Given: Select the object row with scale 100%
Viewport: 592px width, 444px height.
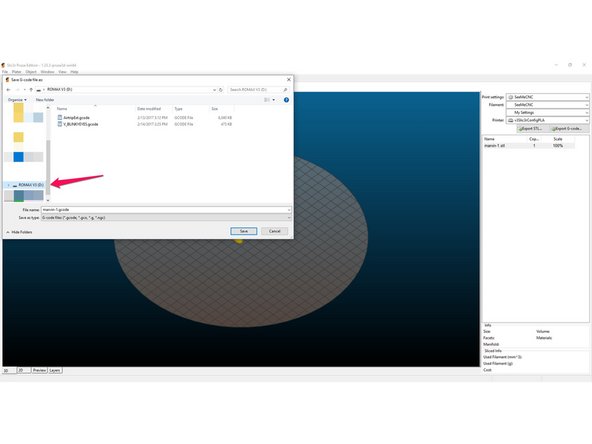Looking at the screenshot, I should point(529,146).
